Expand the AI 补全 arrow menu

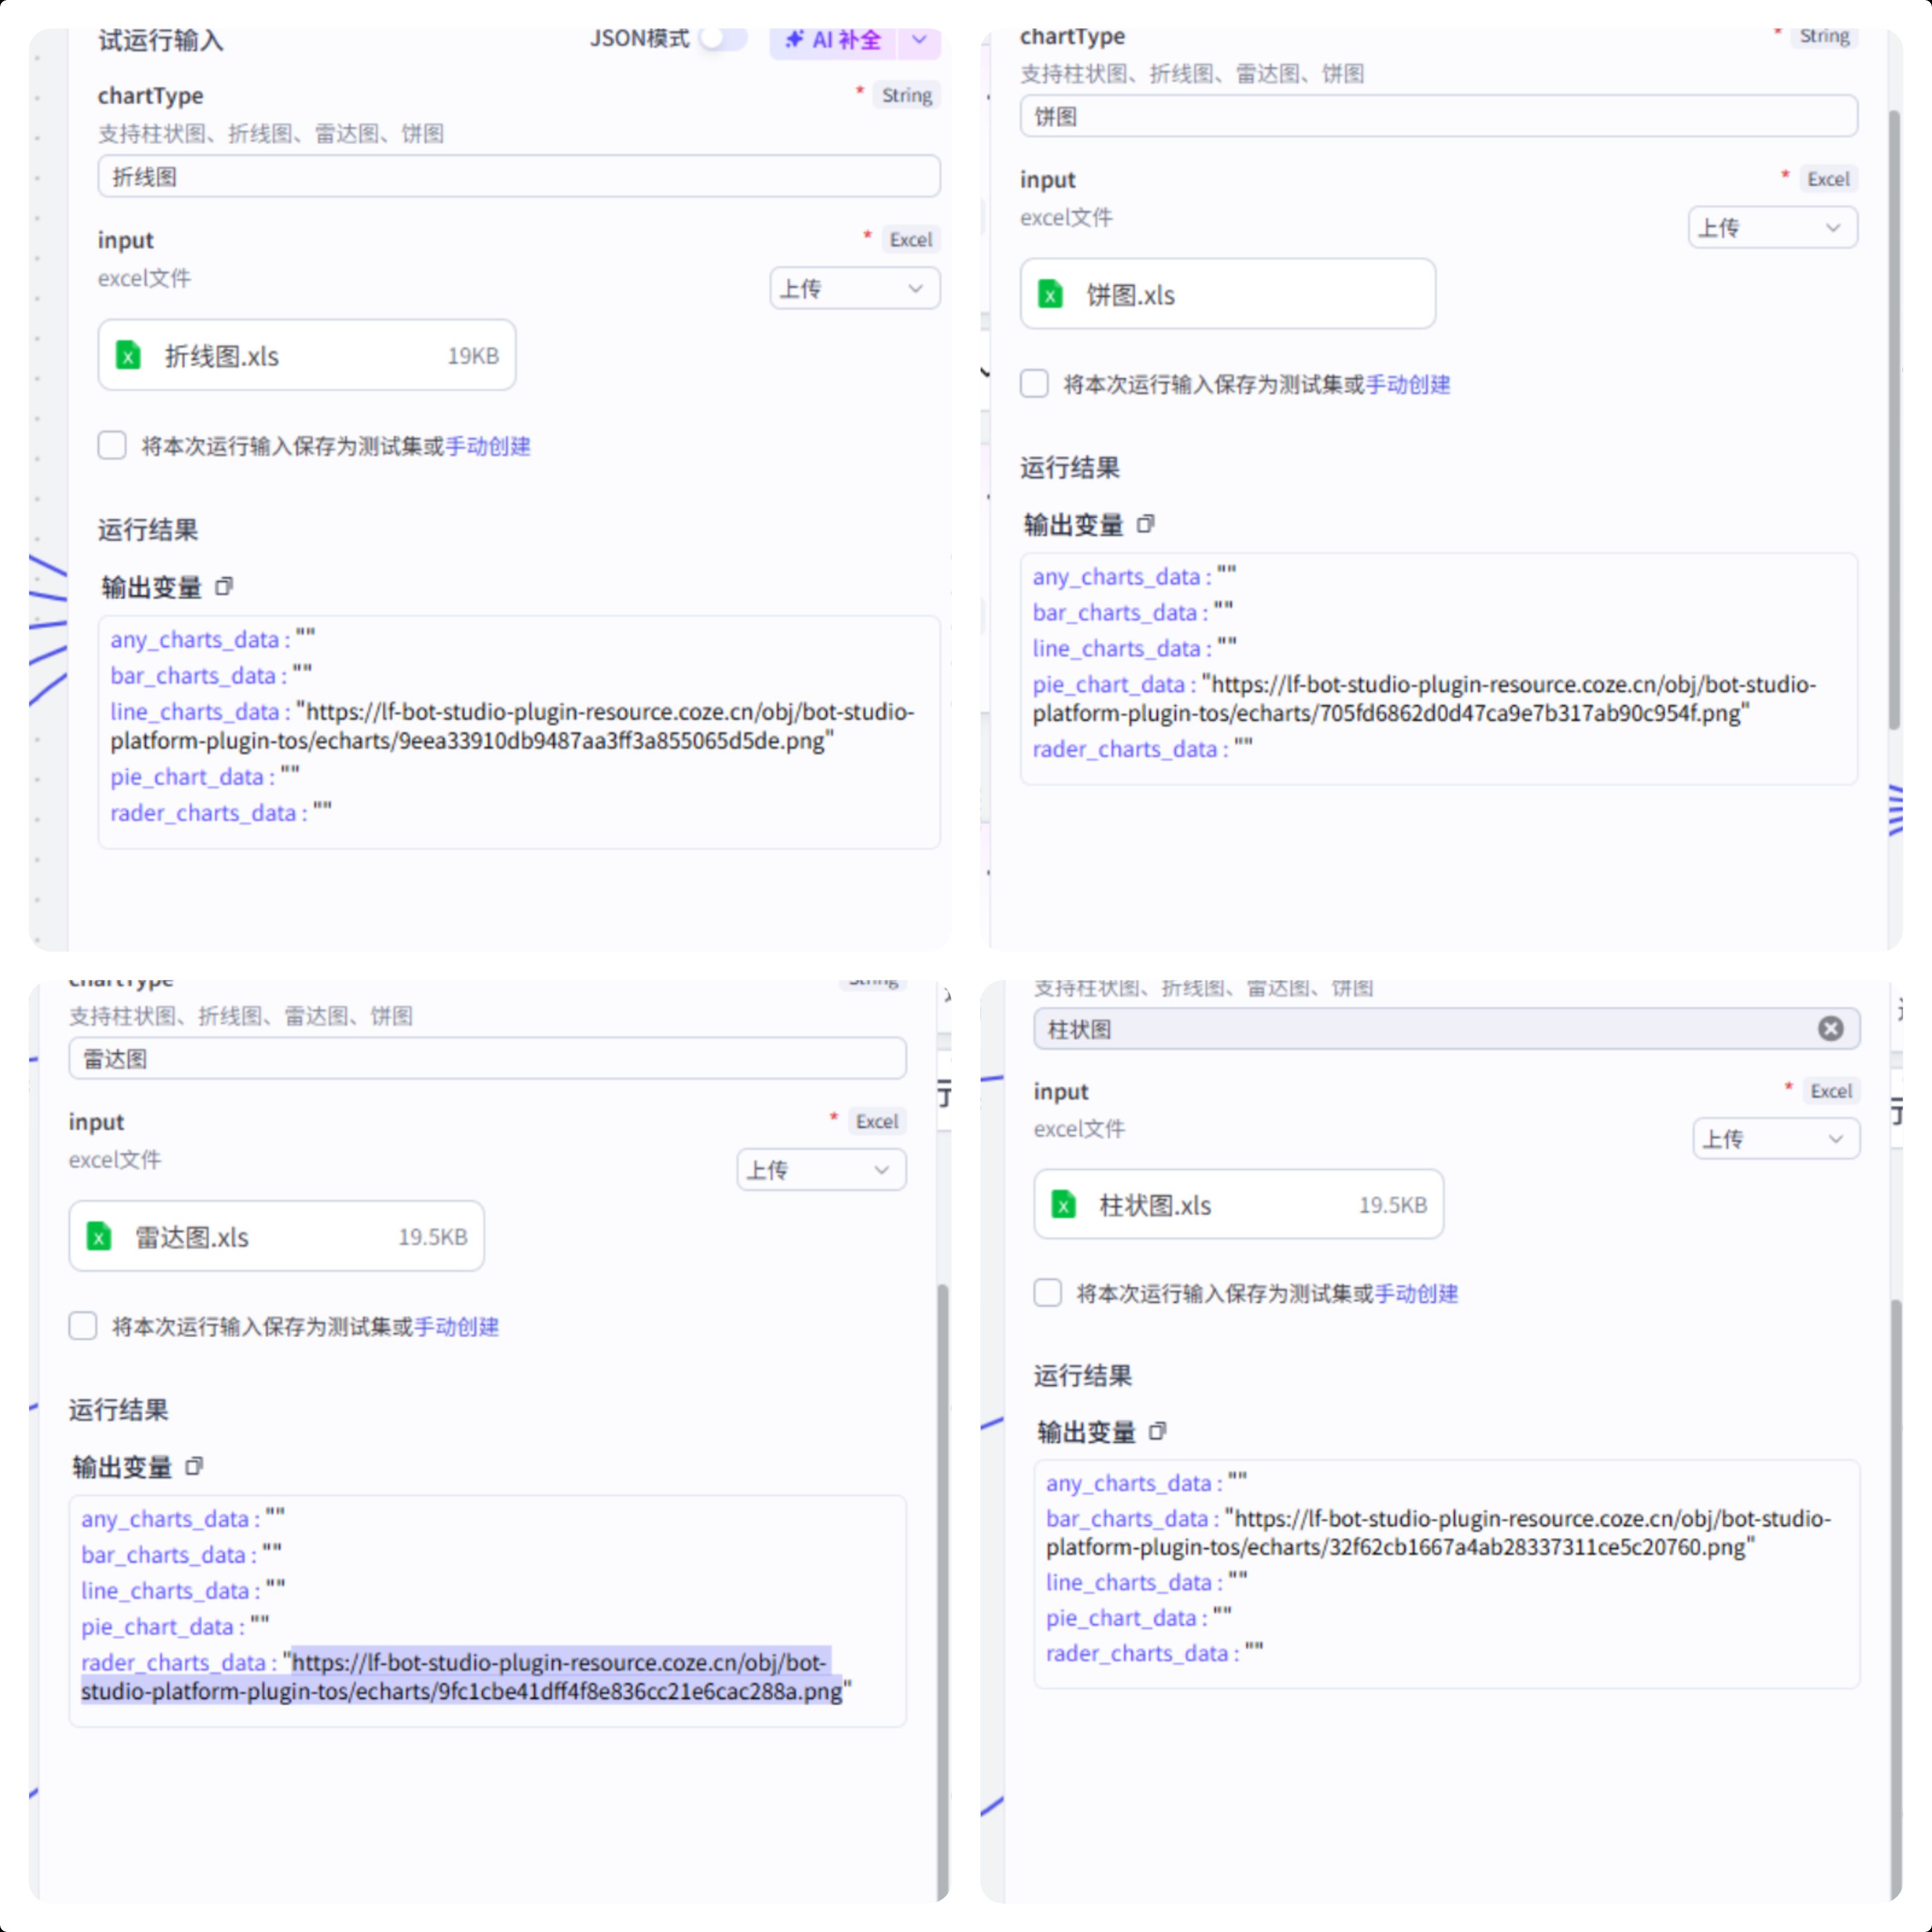coord(920,40)
